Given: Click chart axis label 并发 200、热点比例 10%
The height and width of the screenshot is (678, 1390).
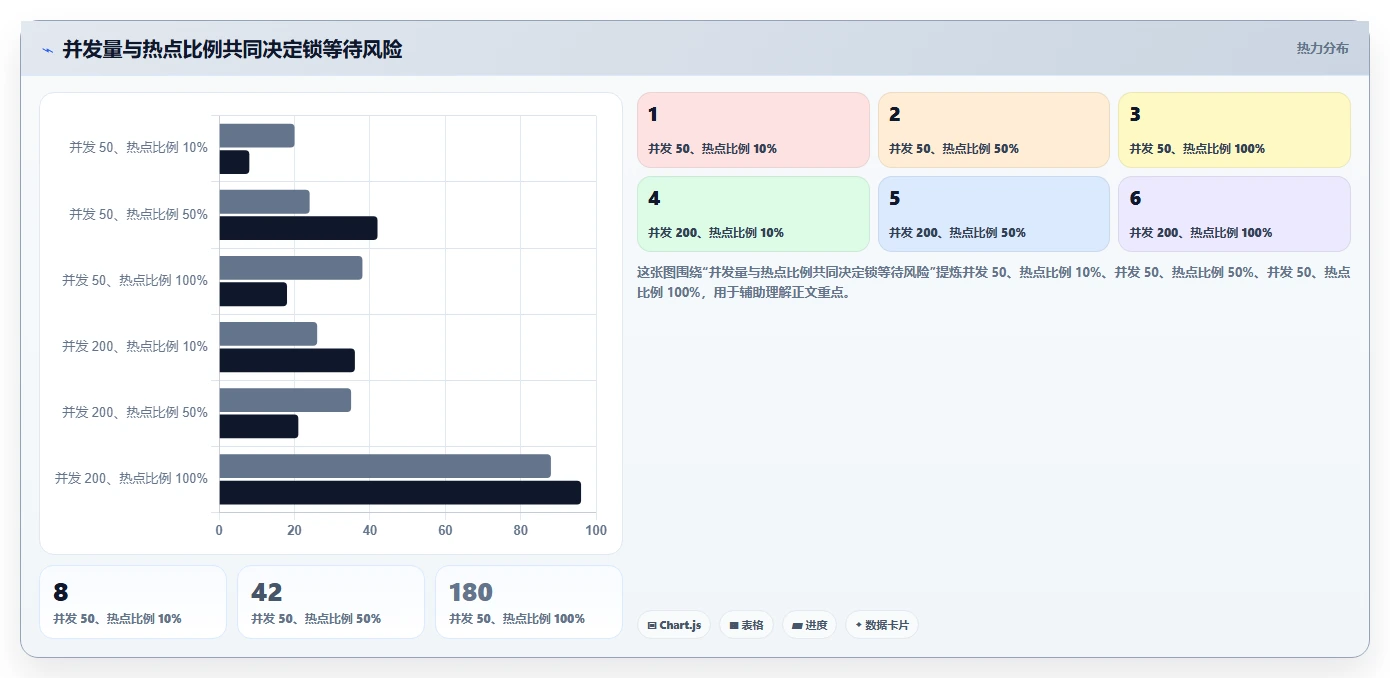Looking at the screenshot, I should coord(135,346).
